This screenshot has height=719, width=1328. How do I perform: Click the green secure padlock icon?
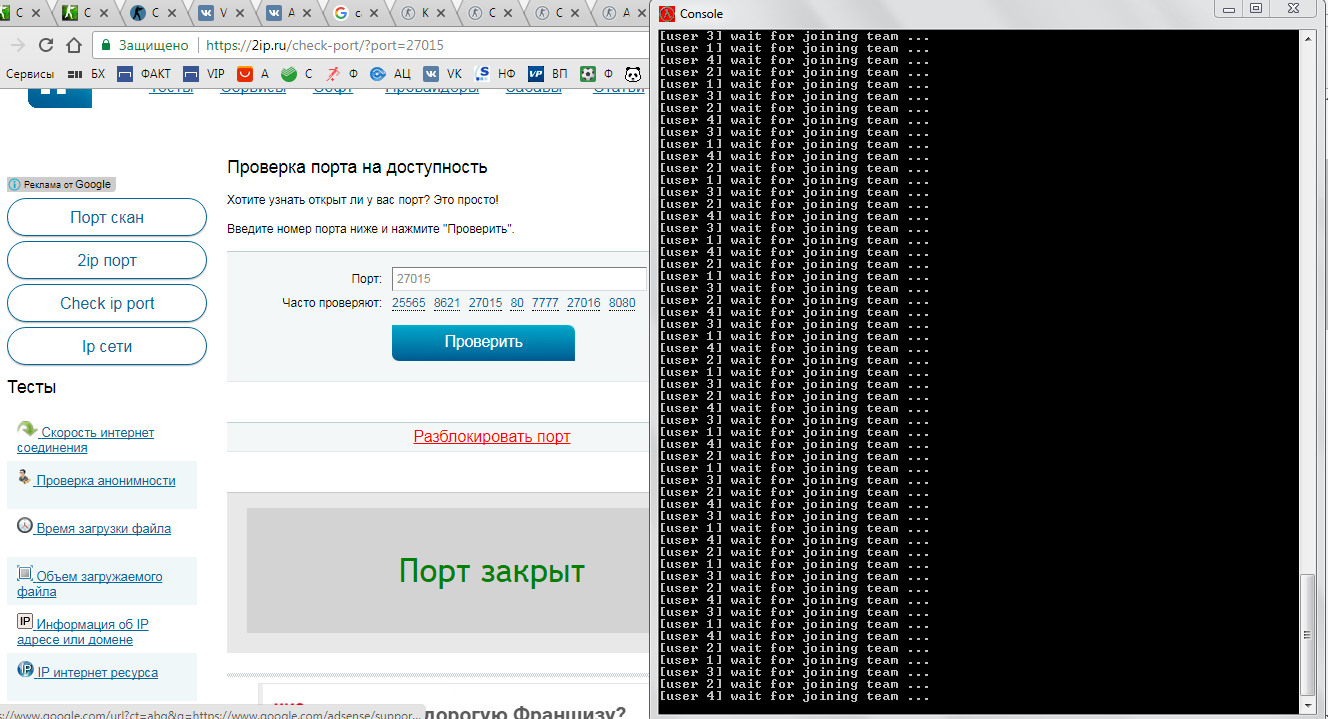[105, 45]
